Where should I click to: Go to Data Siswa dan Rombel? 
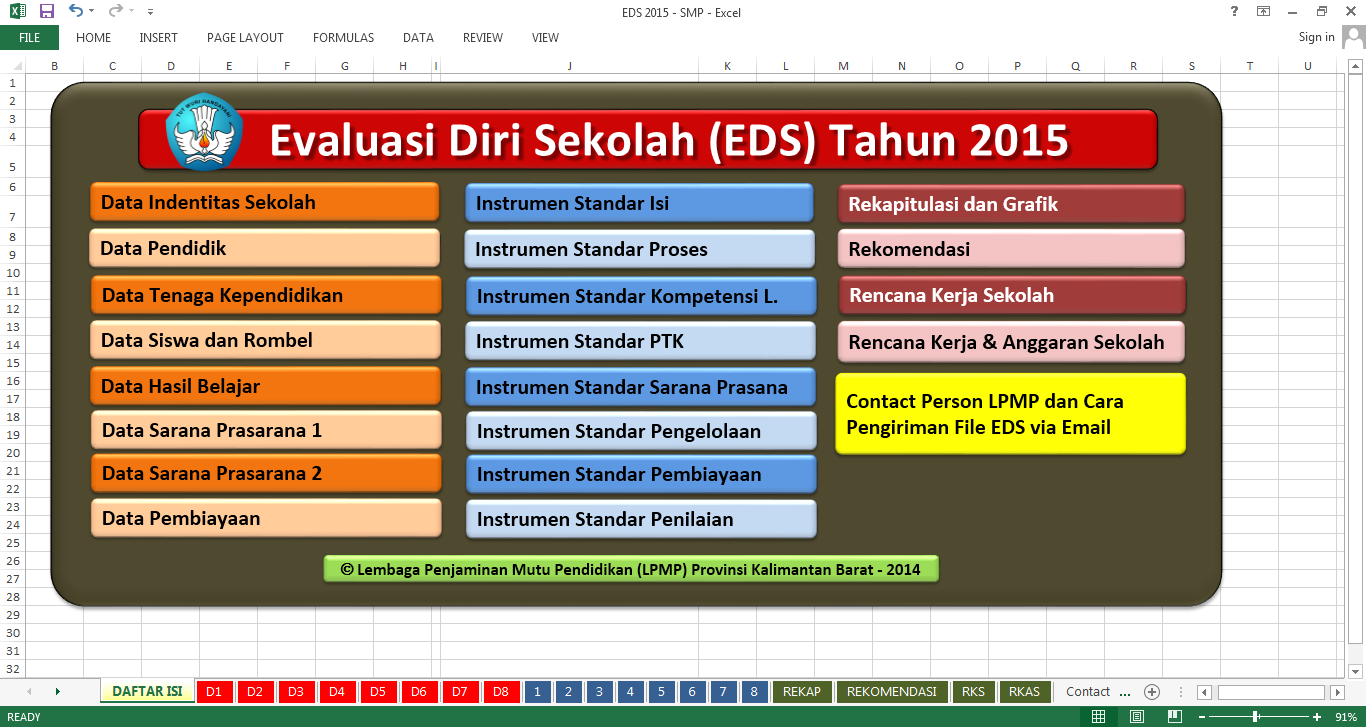pos(265,340)
